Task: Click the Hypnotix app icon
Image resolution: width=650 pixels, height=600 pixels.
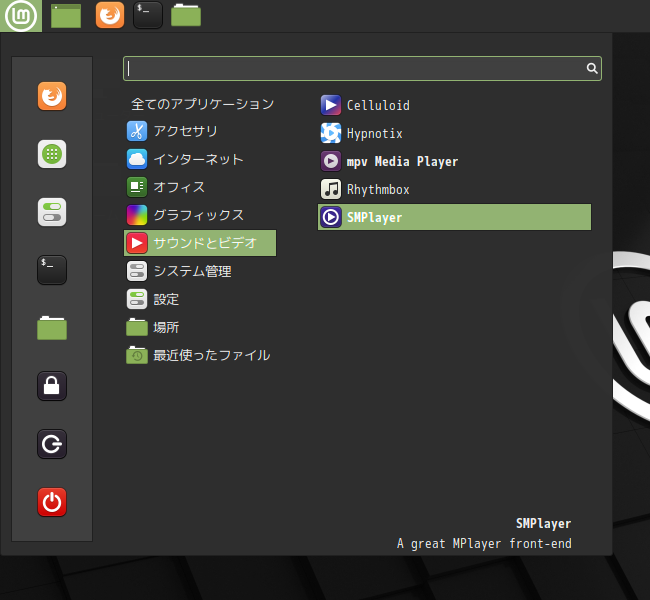Action: click(x=331, y=133)
